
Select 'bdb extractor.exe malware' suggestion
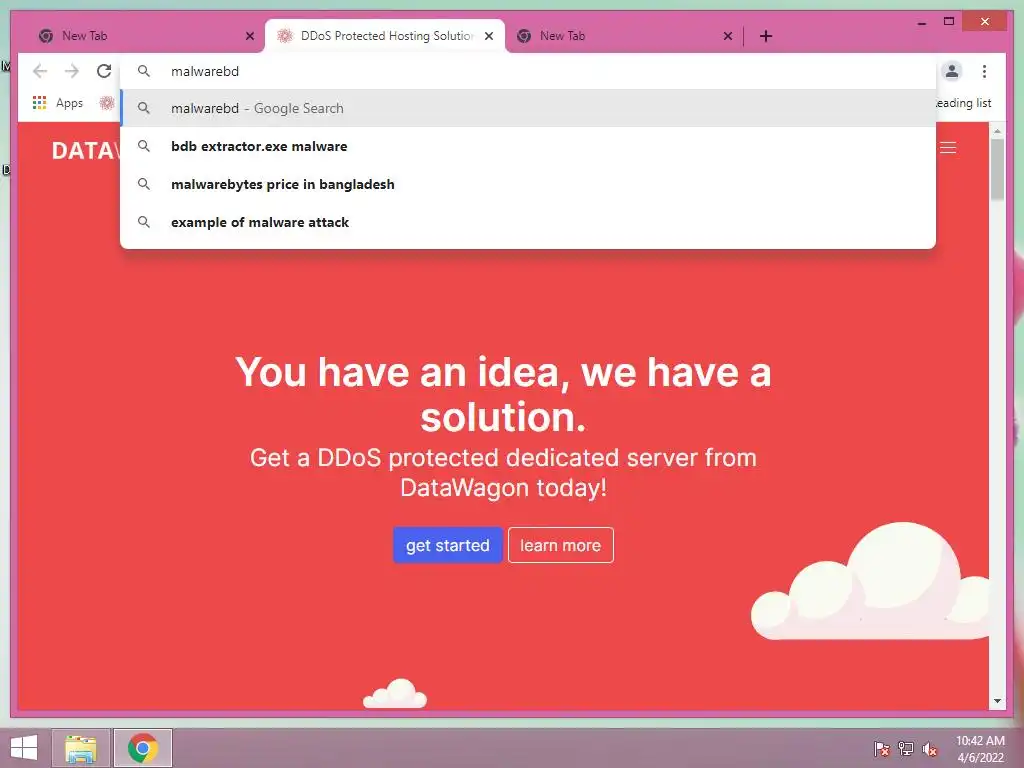click(x=528, y=146)
